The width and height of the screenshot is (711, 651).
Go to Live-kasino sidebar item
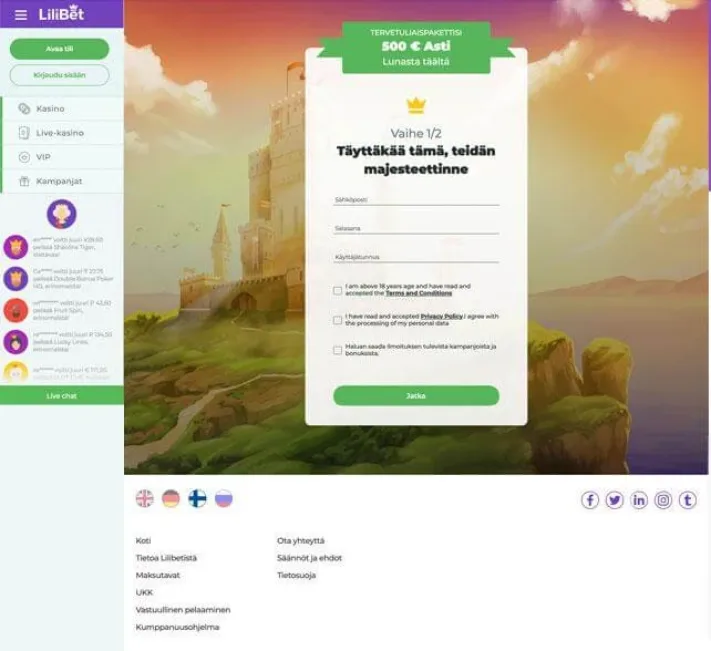(63, 133)
